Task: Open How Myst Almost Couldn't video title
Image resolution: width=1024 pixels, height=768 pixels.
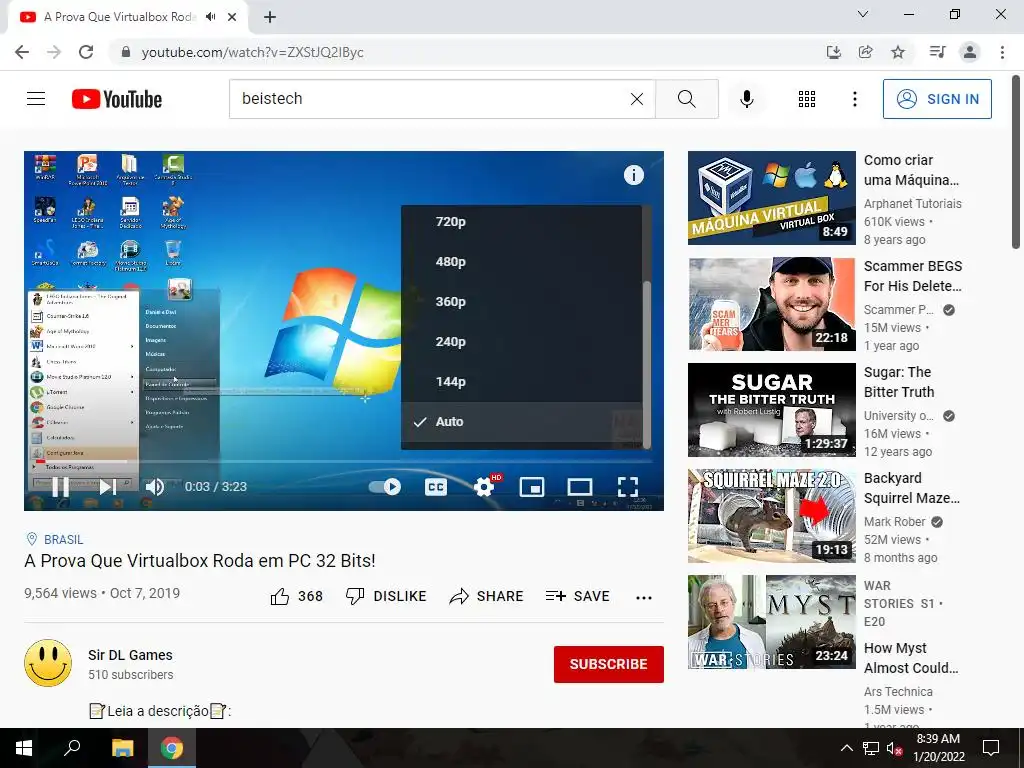Action: (911, 658)
